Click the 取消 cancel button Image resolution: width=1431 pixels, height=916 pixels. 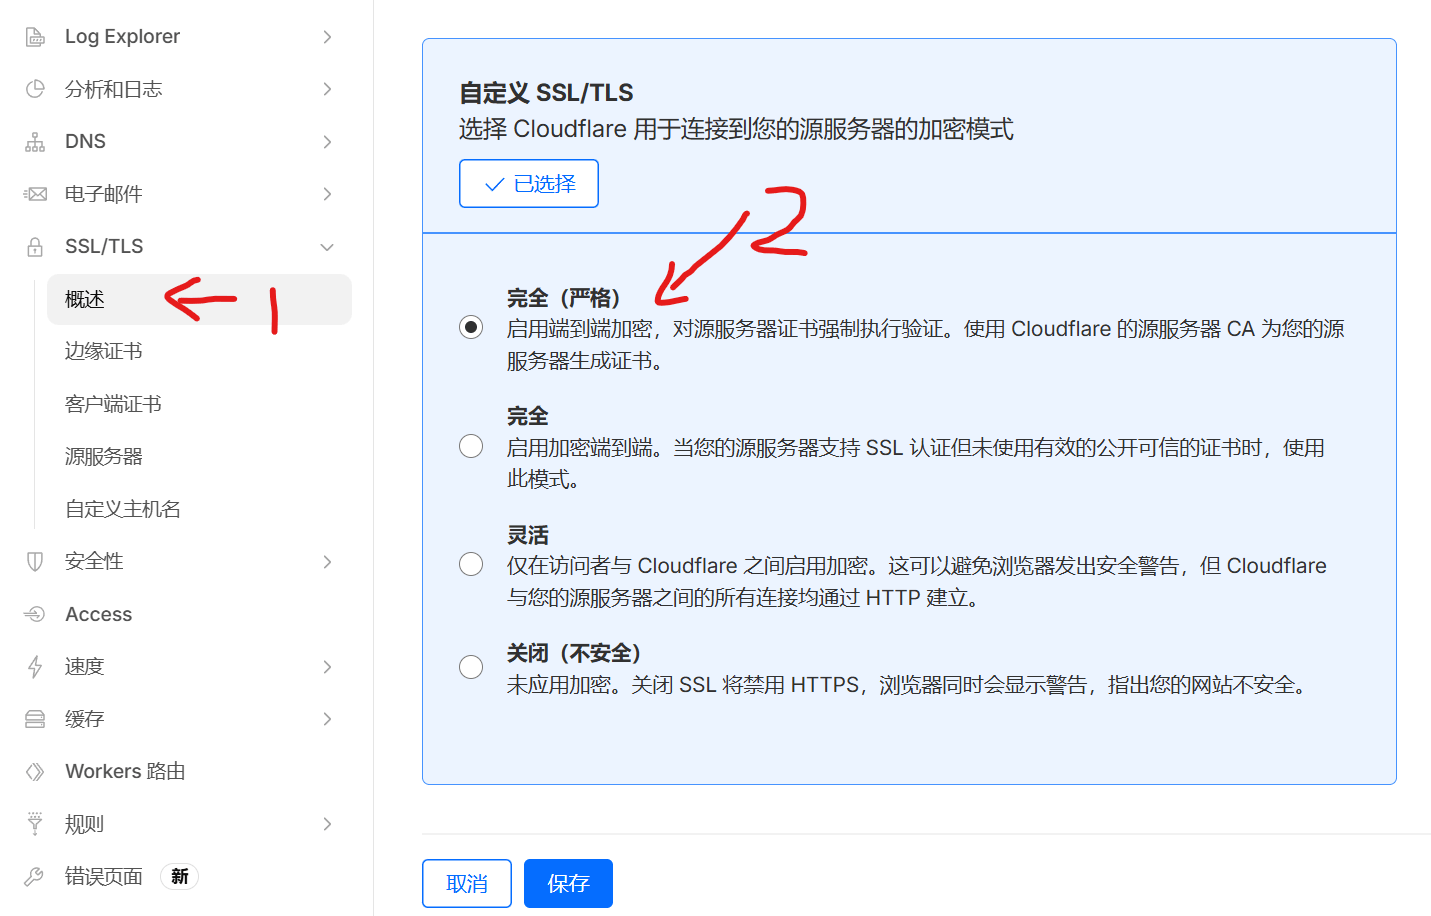pos(467,883)
